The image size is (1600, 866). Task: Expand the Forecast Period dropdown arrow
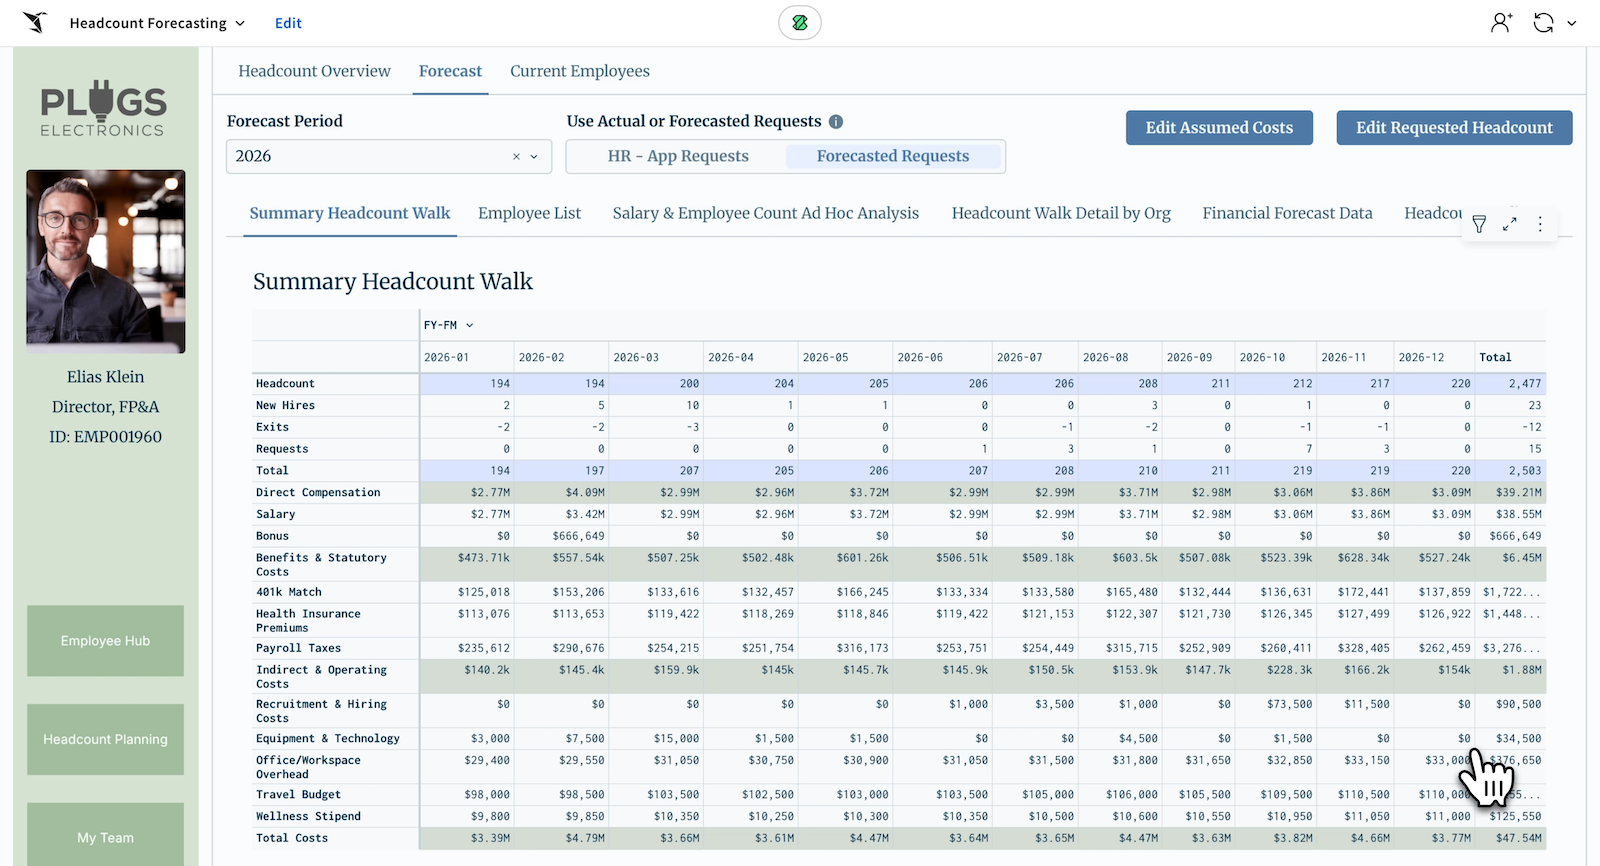pos(534,157)
